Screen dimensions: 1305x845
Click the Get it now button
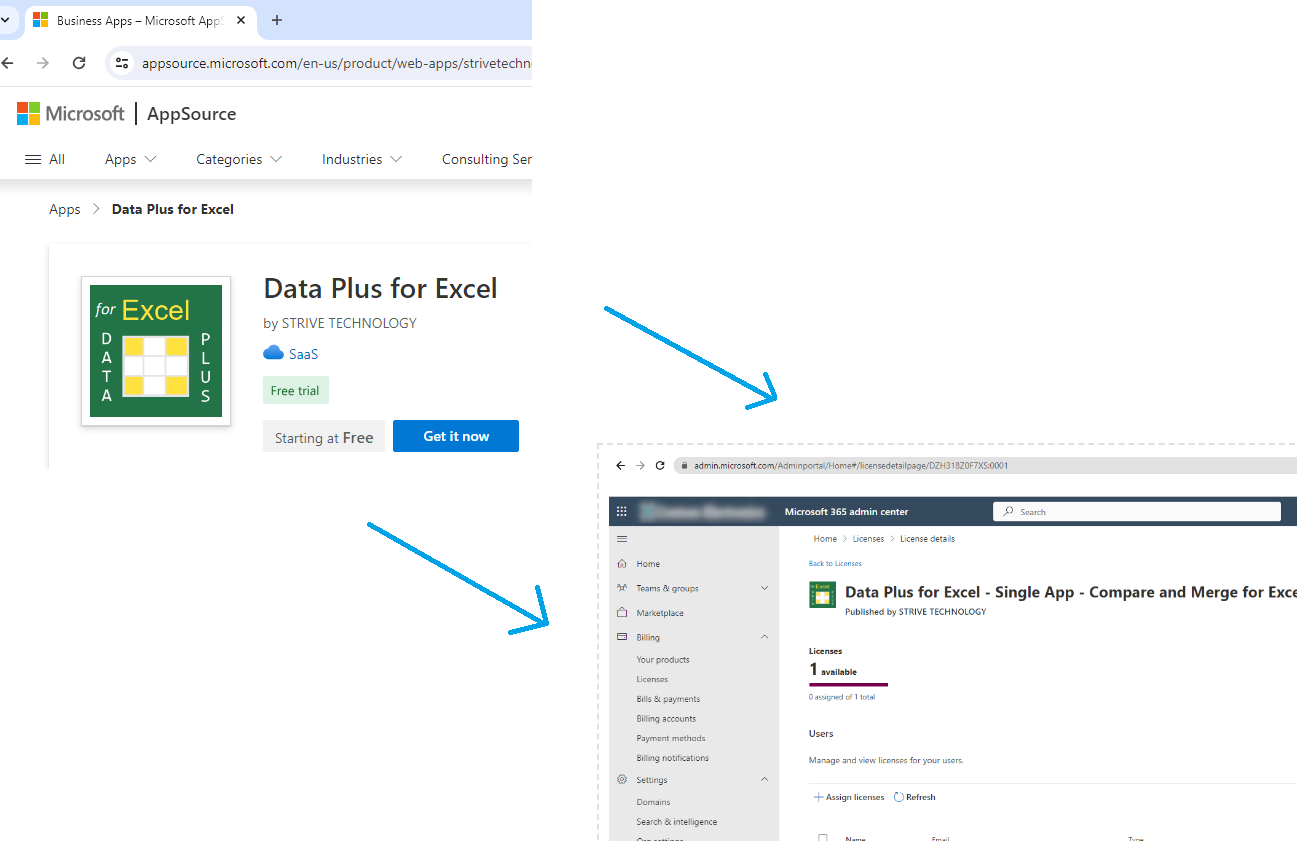(456, 436)
